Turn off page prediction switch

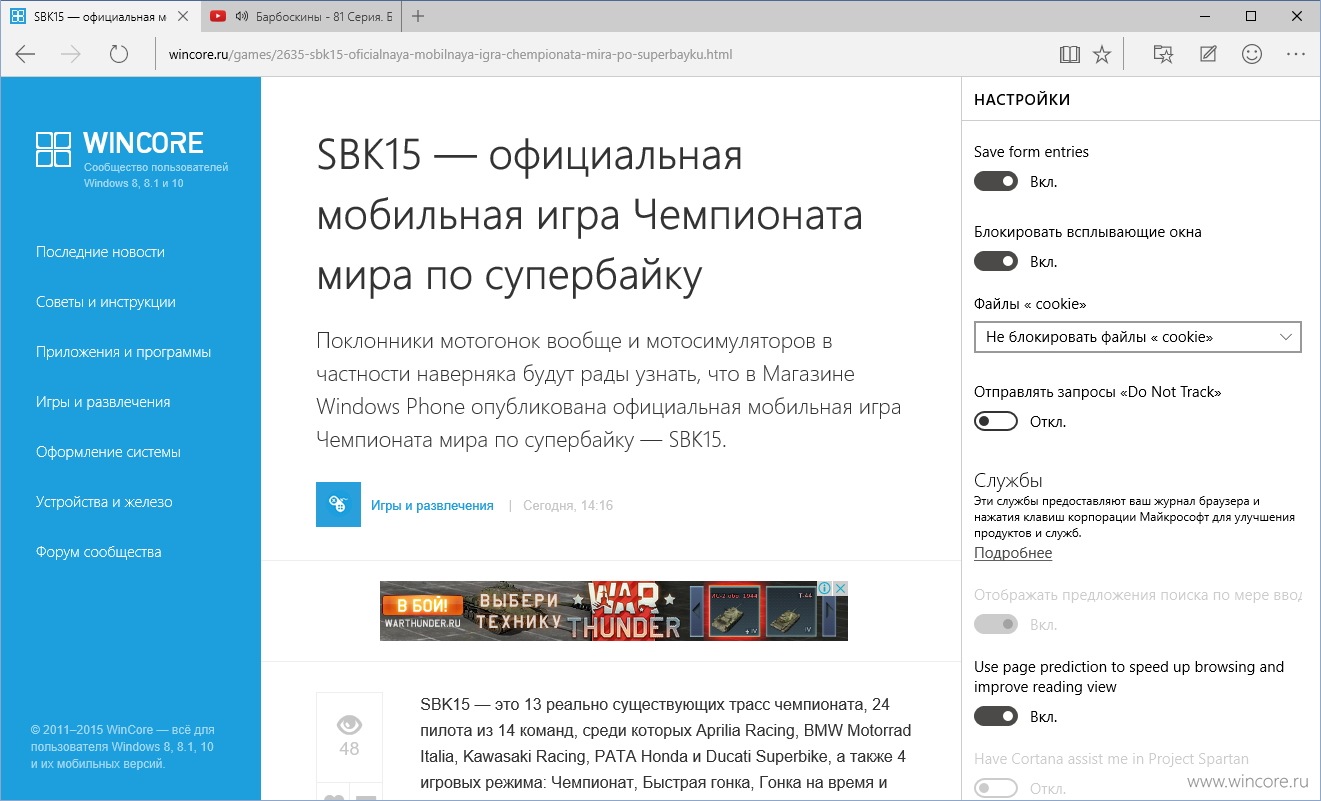point(996,717)
